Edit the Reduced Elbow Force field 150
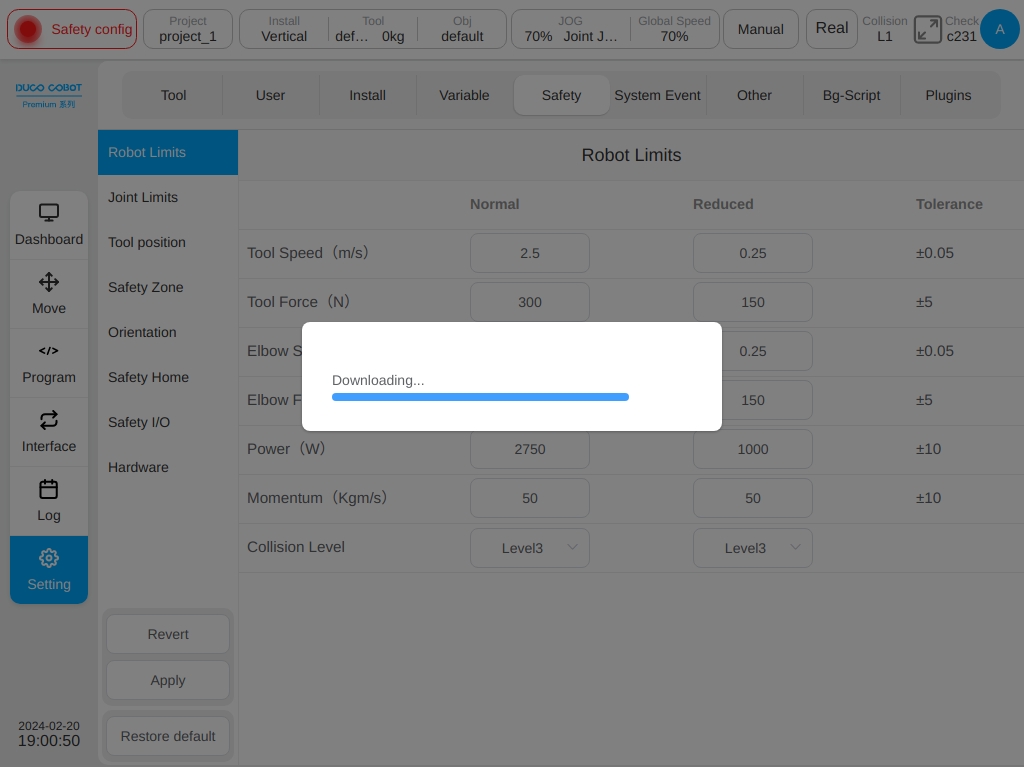1024x767 pixels. pyautogui.click(x=752, y=400)
